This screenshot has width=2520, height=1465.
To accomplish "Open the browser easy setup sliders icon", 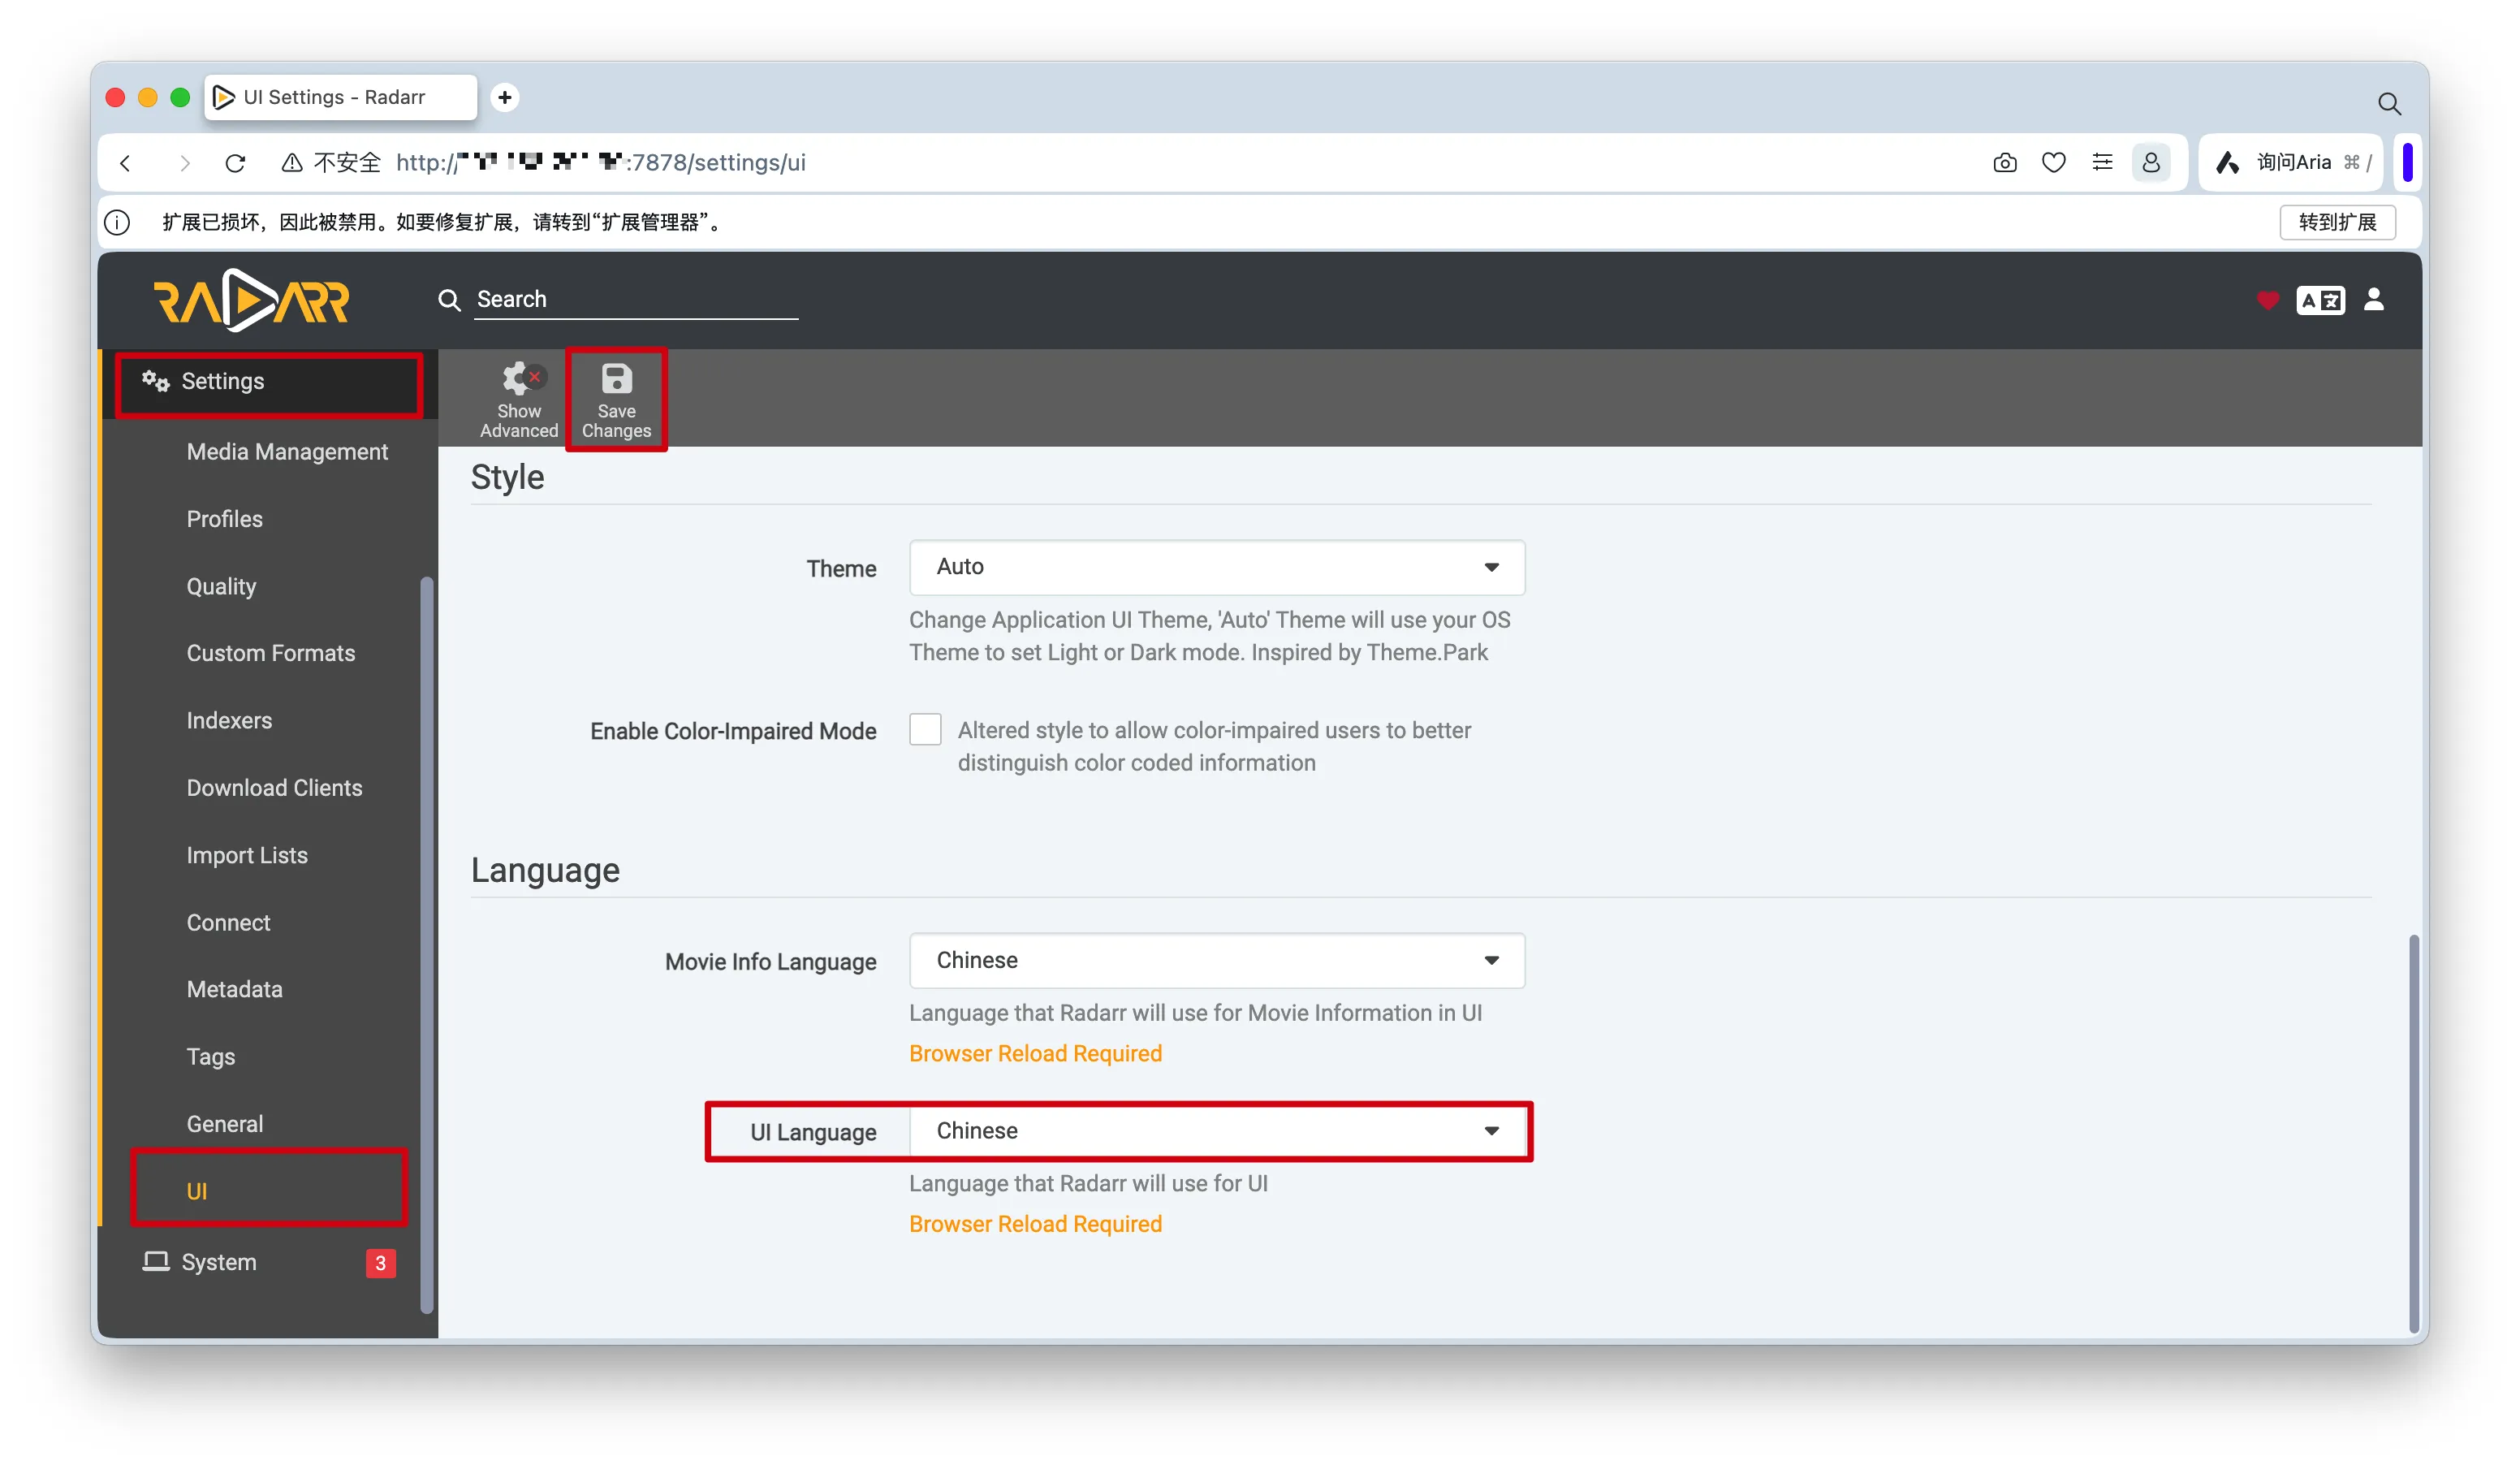I will pos(2102,162).
